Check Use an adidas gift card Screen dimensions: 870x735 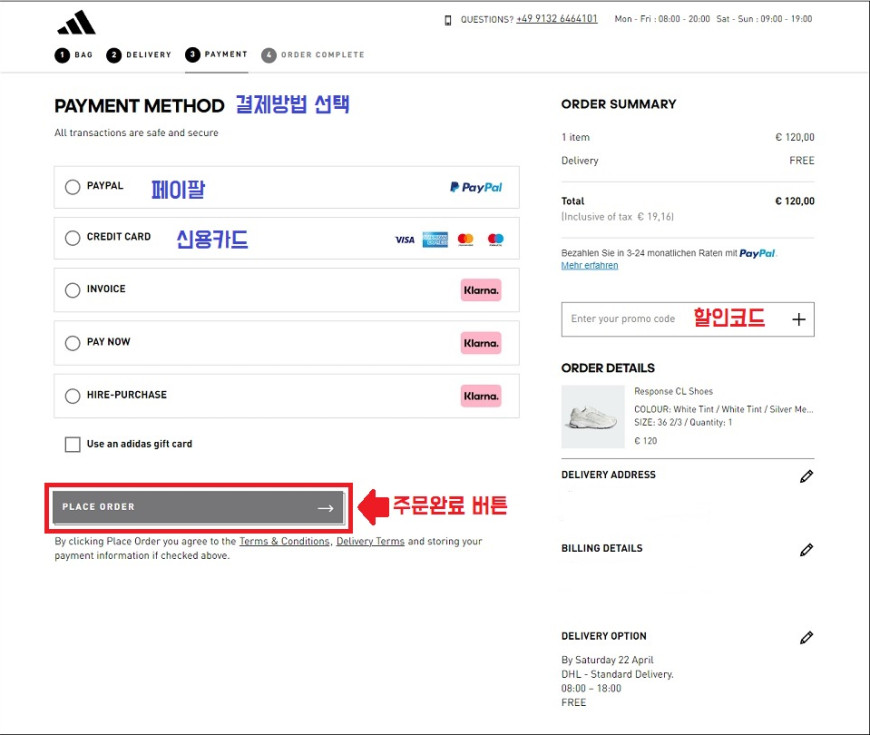73,444
